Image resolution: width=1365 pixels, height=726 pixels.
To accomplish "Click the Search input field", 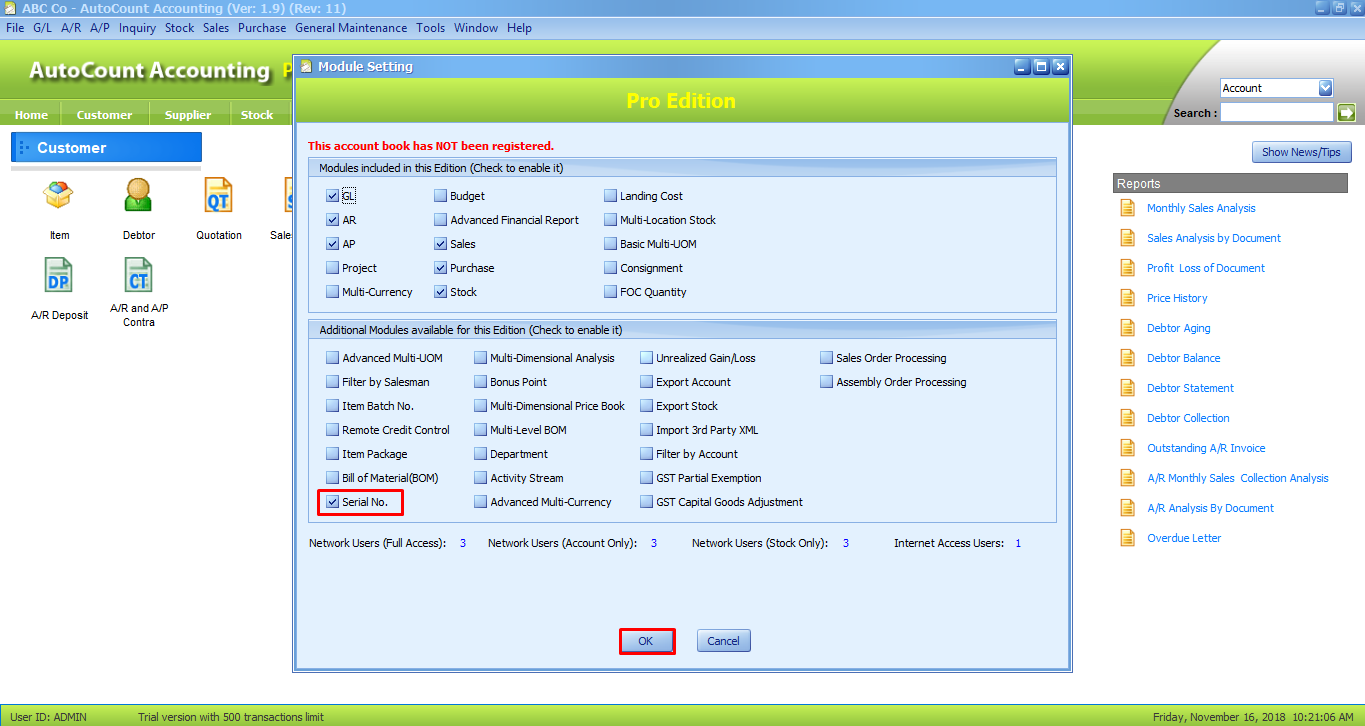I will (1277, 113).
